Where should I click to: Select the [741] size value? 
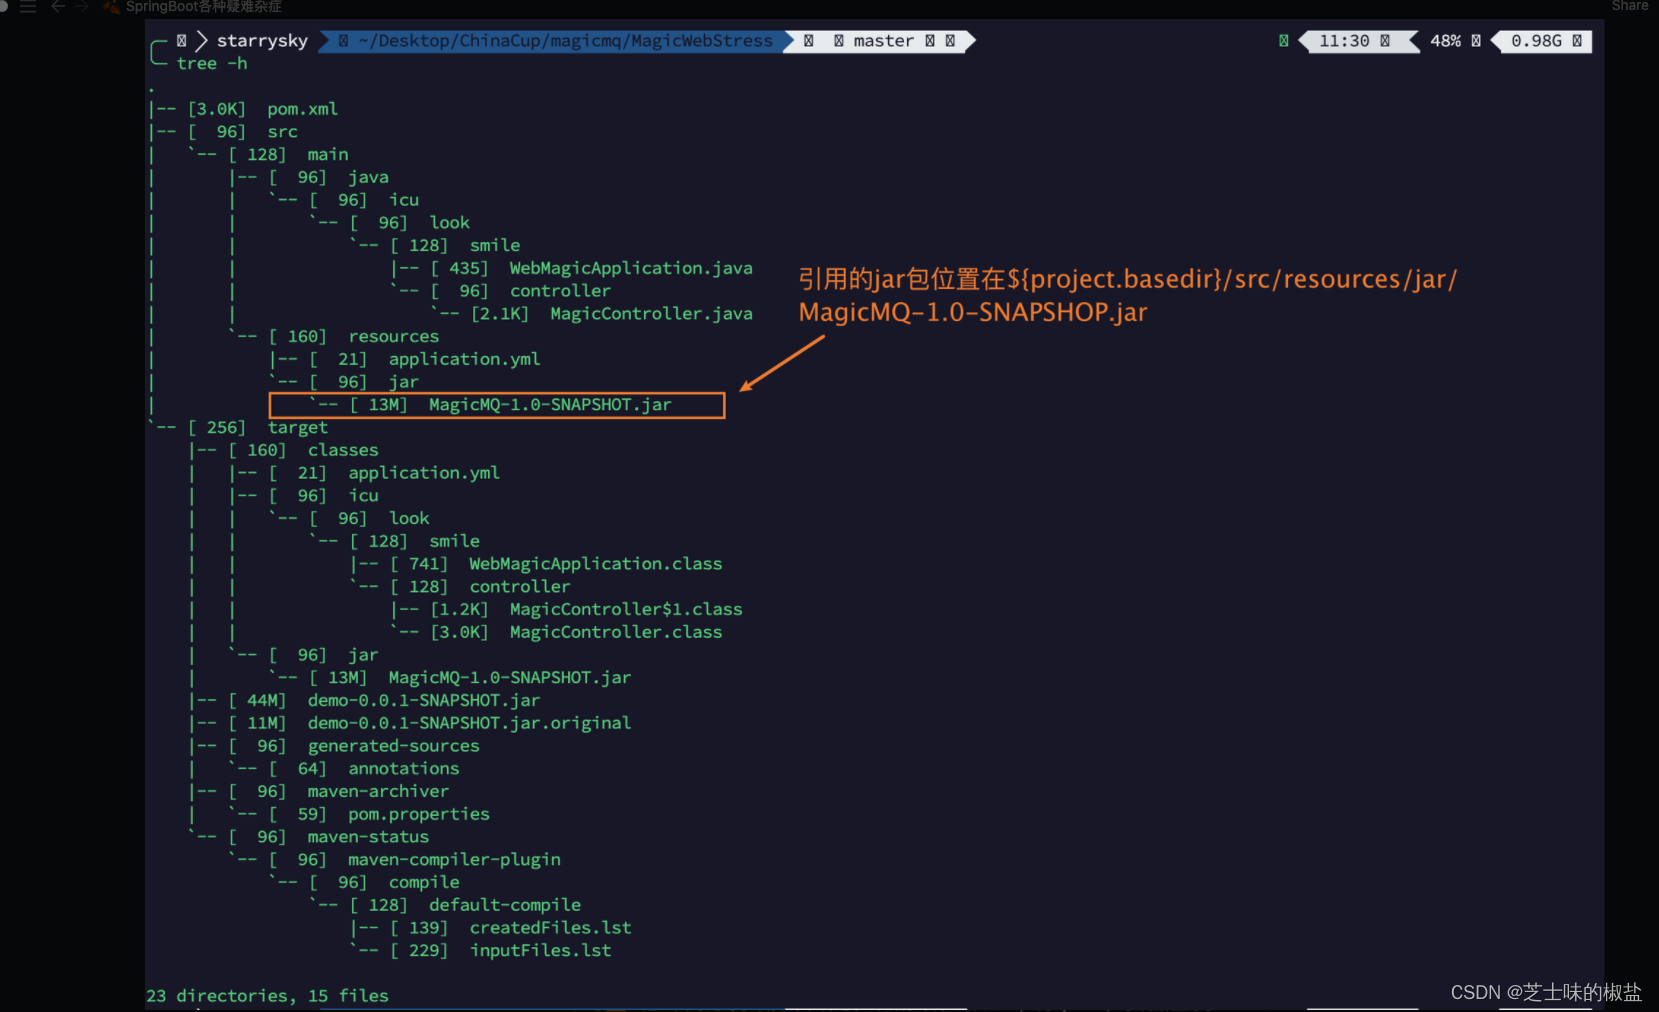coord(419,564)
